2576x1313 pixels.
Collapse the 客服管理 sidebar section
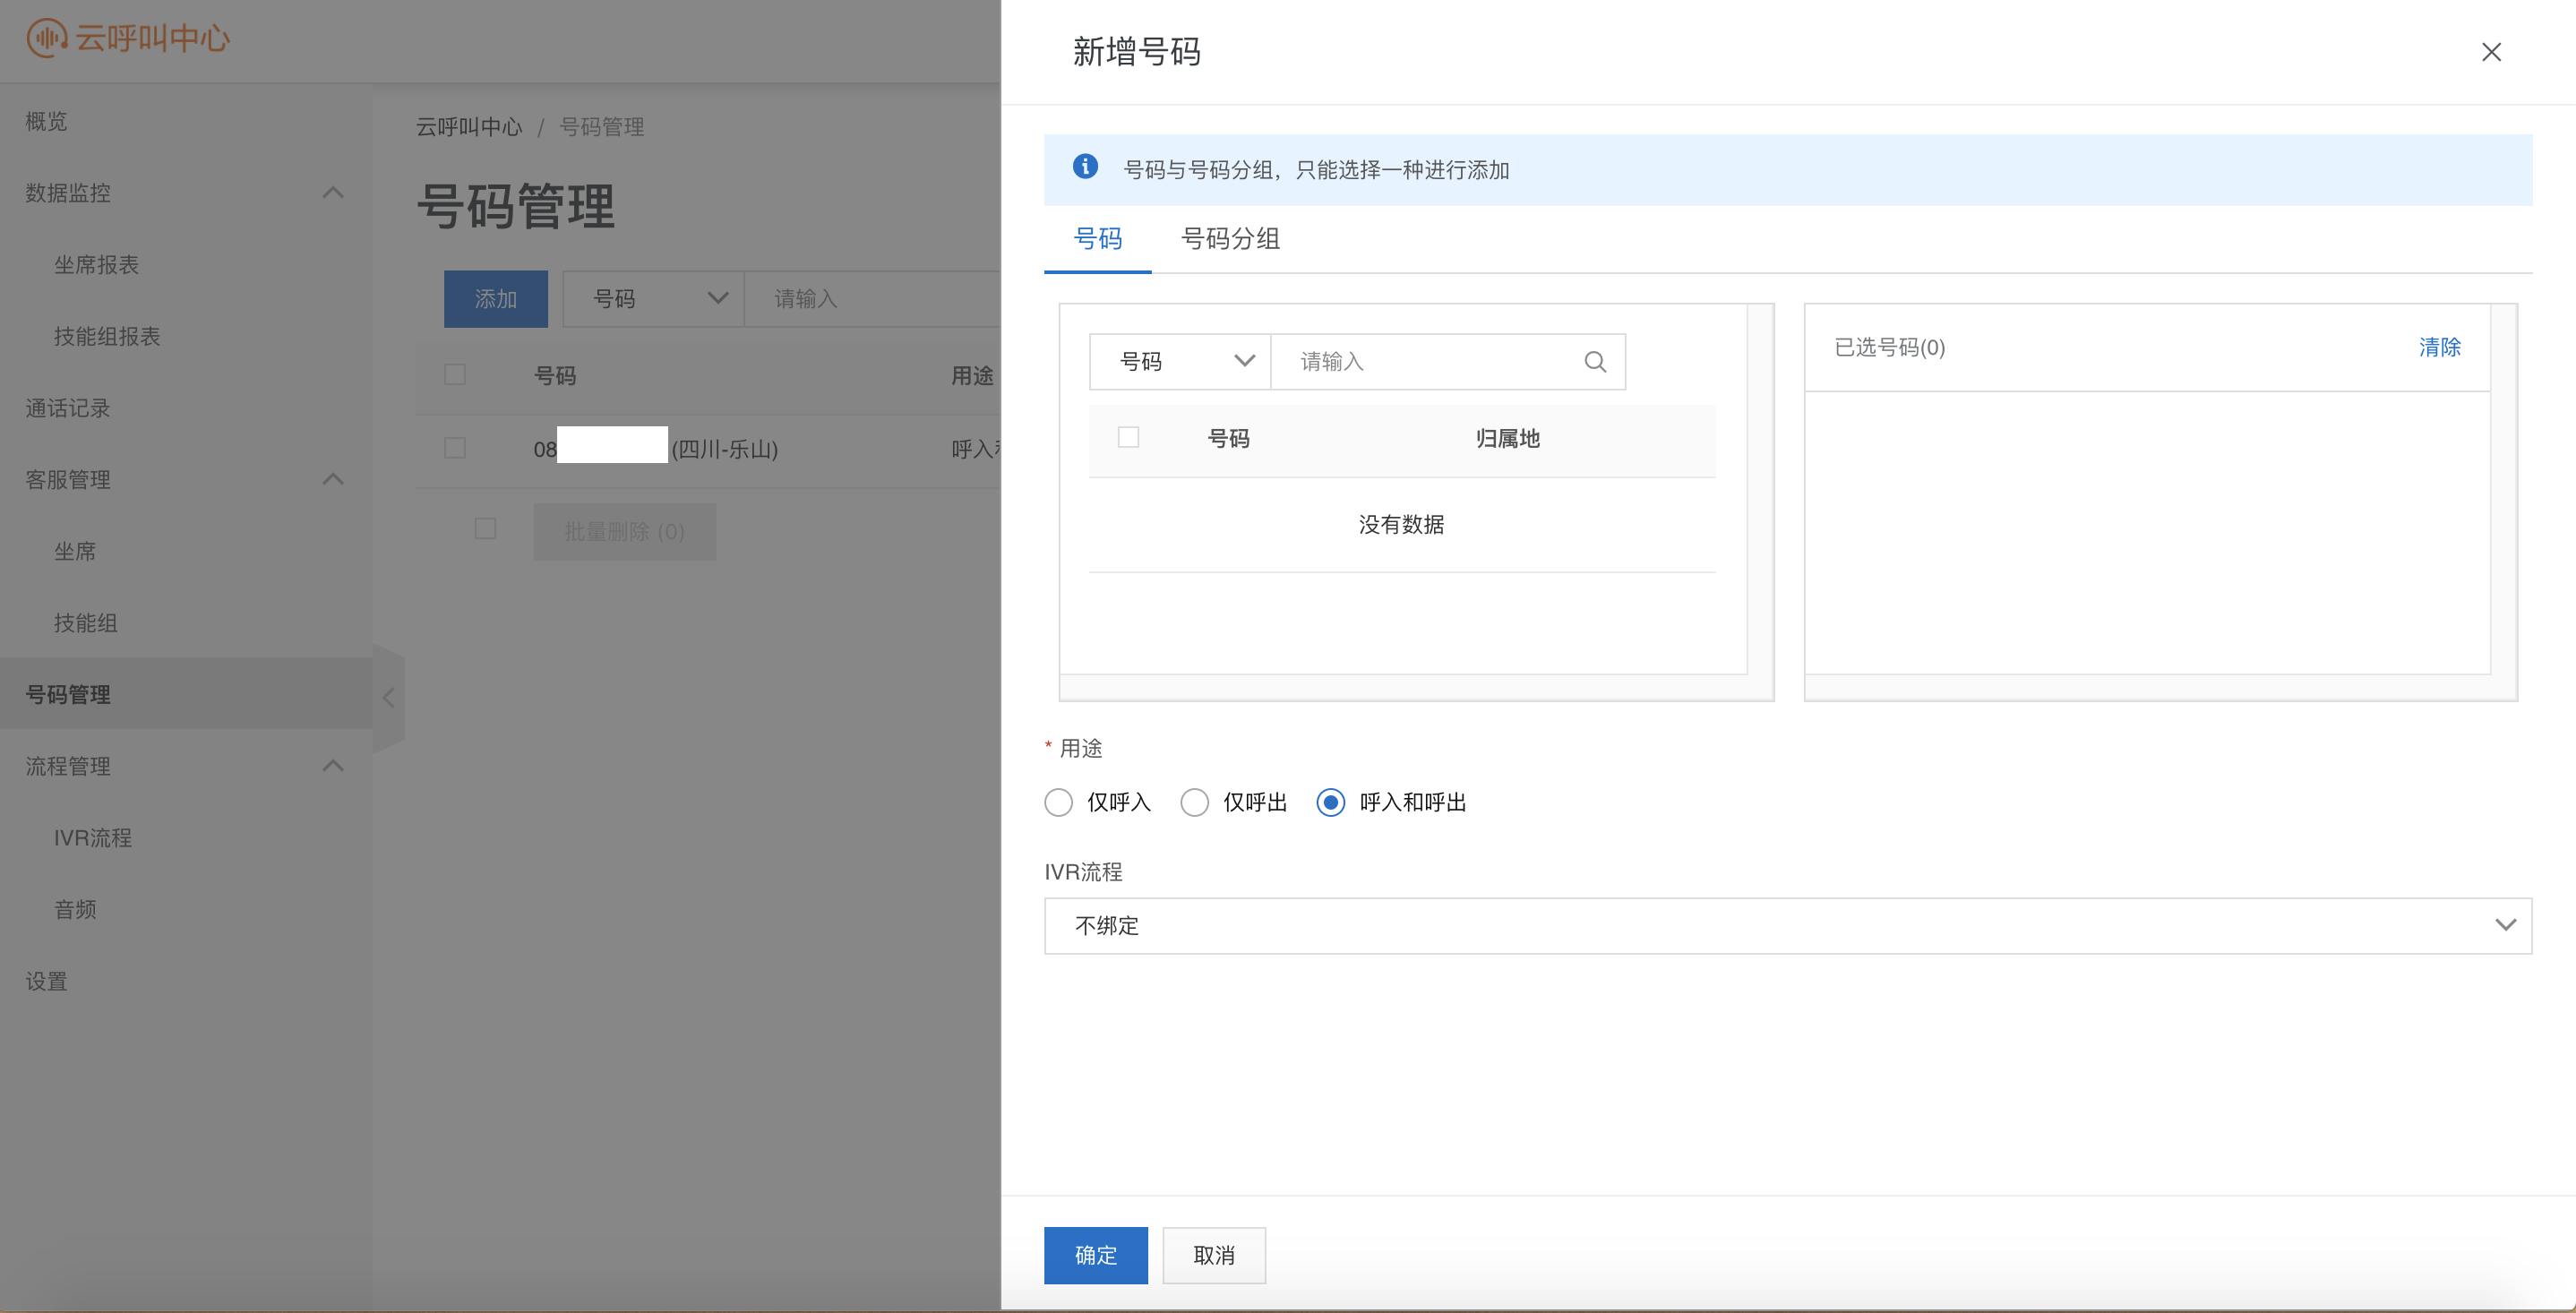(x=333, y=480)
